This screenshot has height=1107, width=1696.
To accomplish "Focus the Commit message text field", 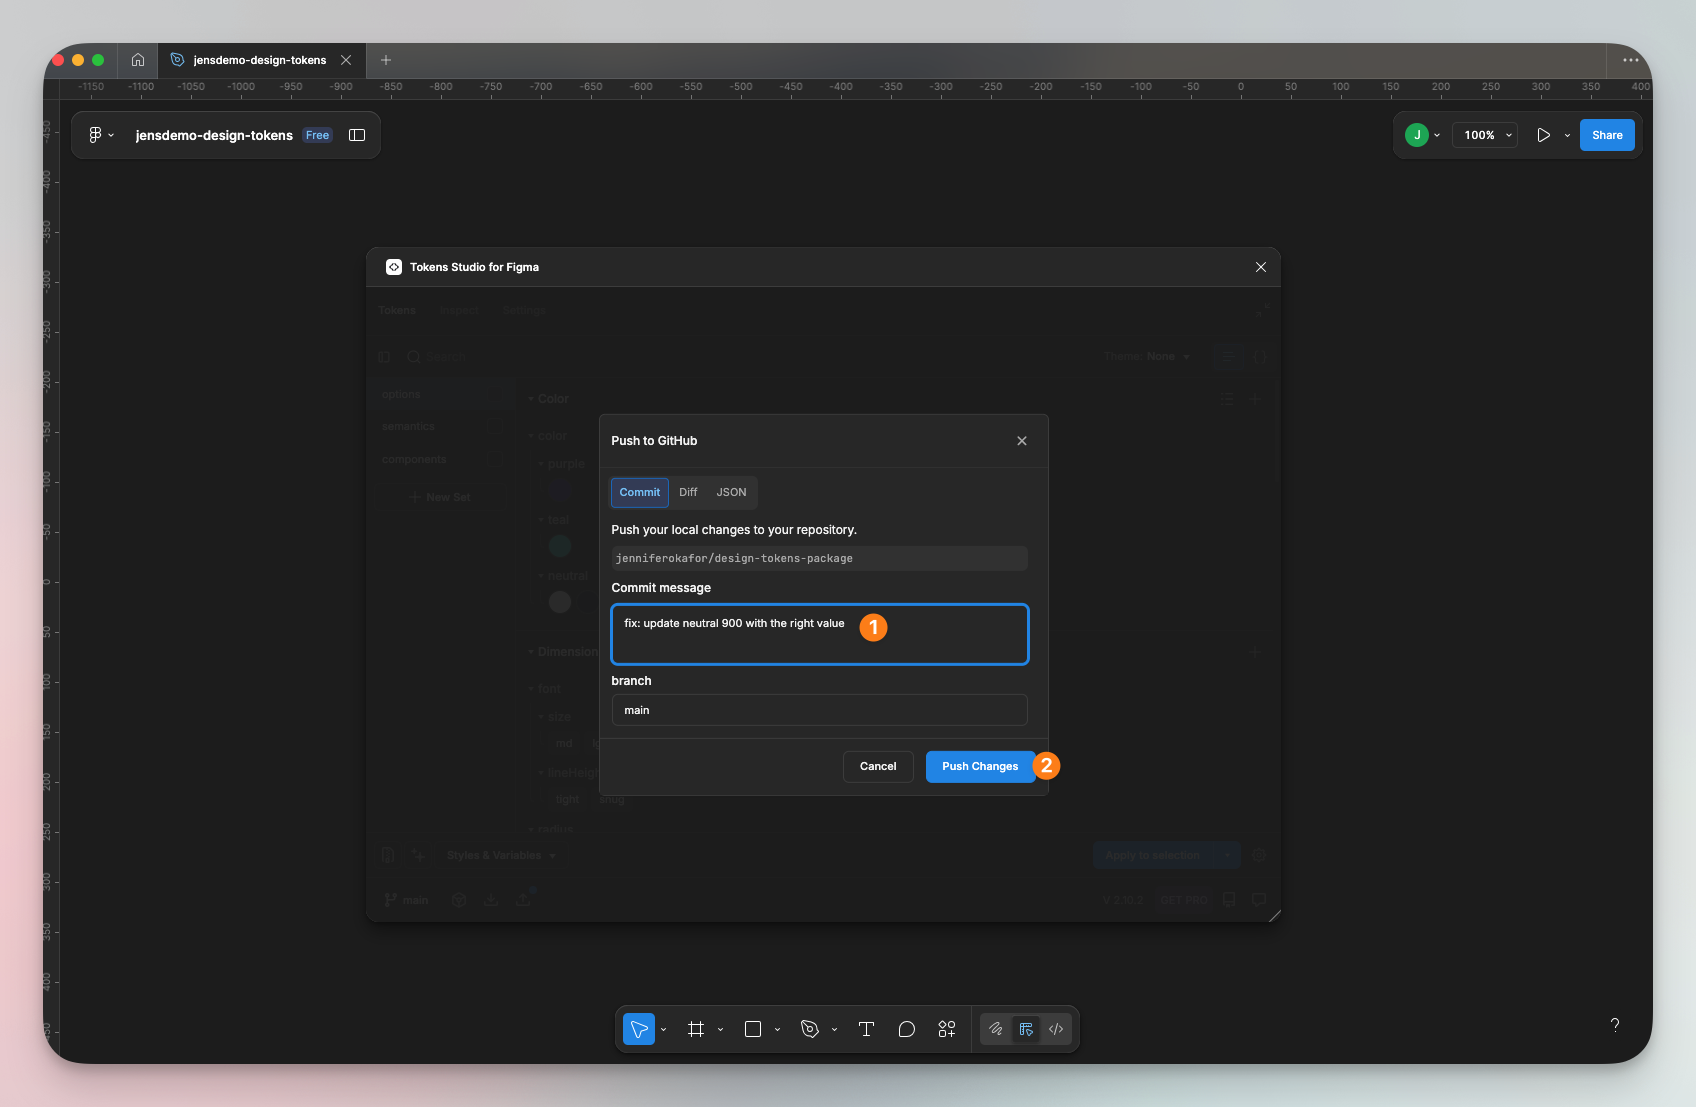I will 820,634.
